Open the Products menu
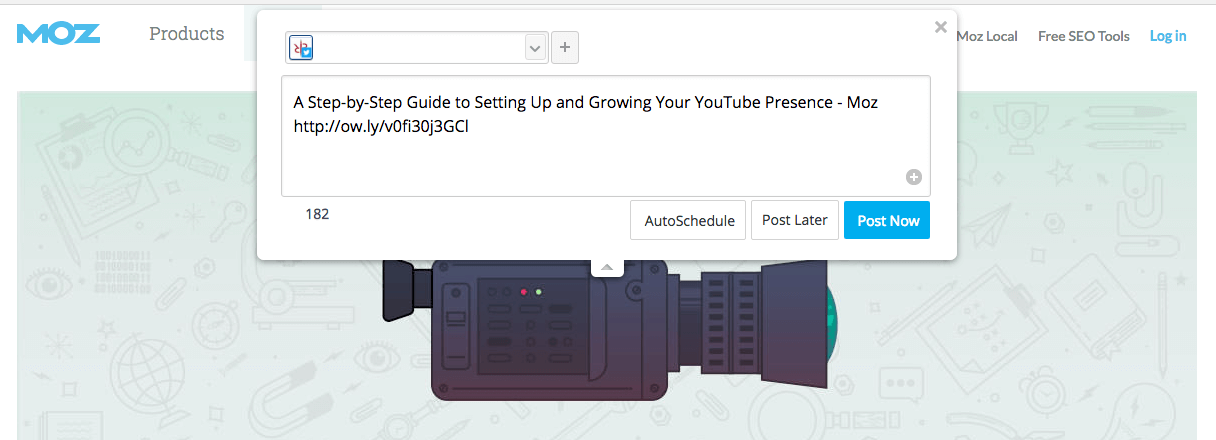 (186, 34)
